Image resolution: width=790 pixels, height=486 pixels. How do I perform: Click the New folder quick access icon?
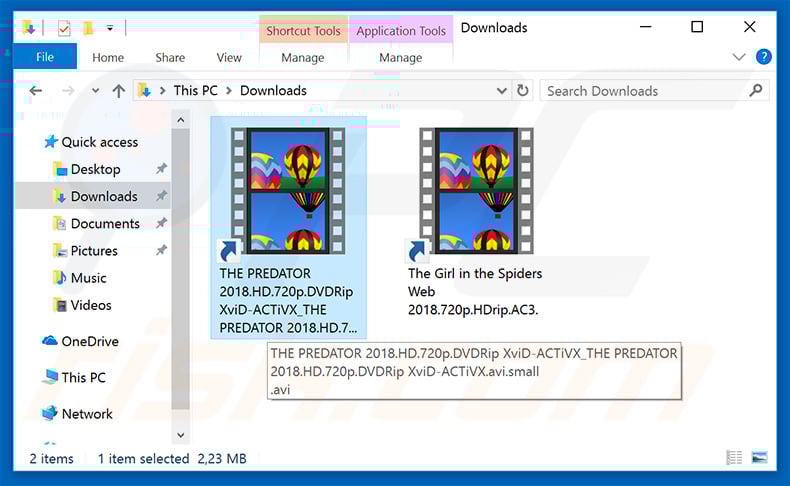tap(88, 28)
